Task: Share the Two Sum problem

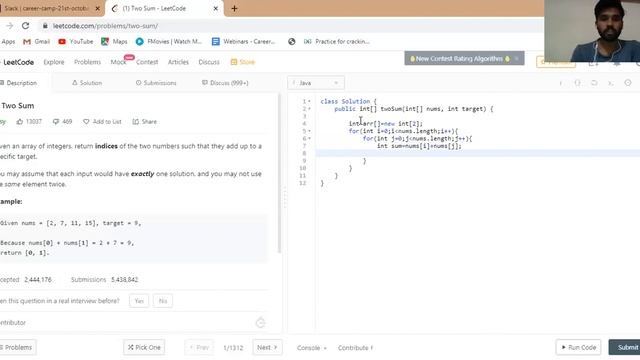Action: click(x=144, y=122)
